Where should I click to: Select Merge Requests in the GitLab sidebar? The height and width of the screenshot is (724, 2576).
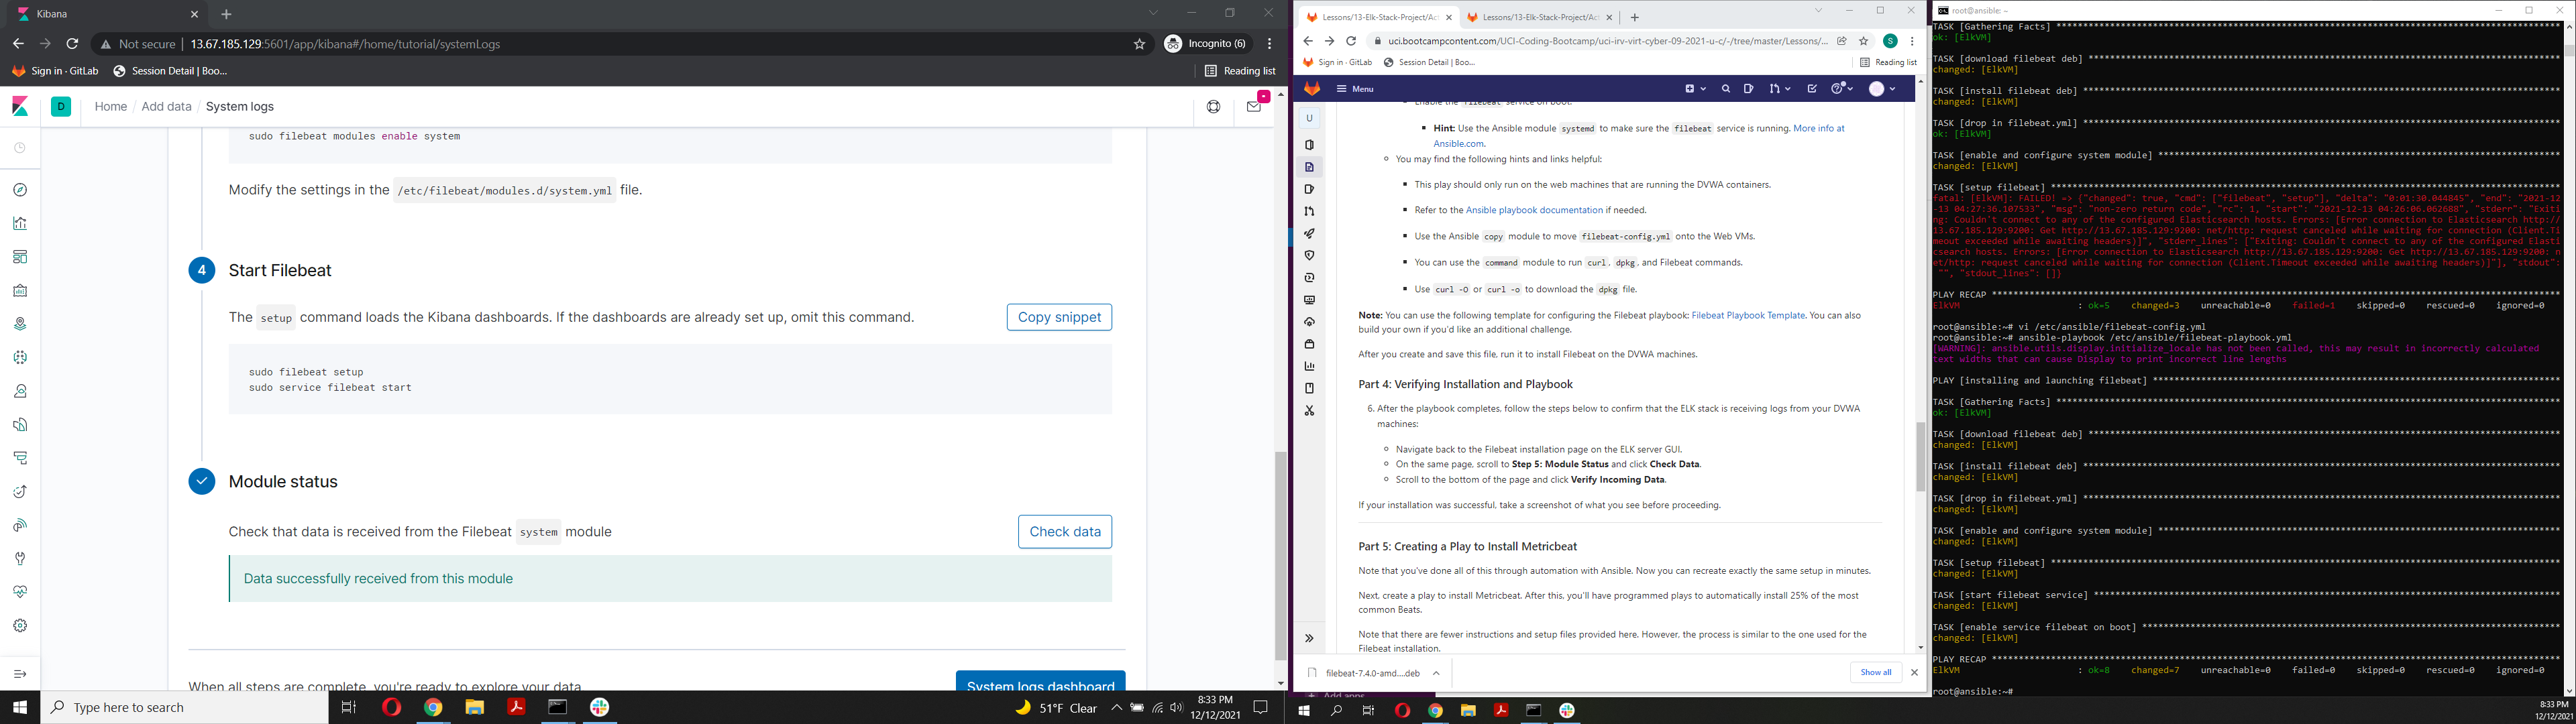pos(1309,211)
